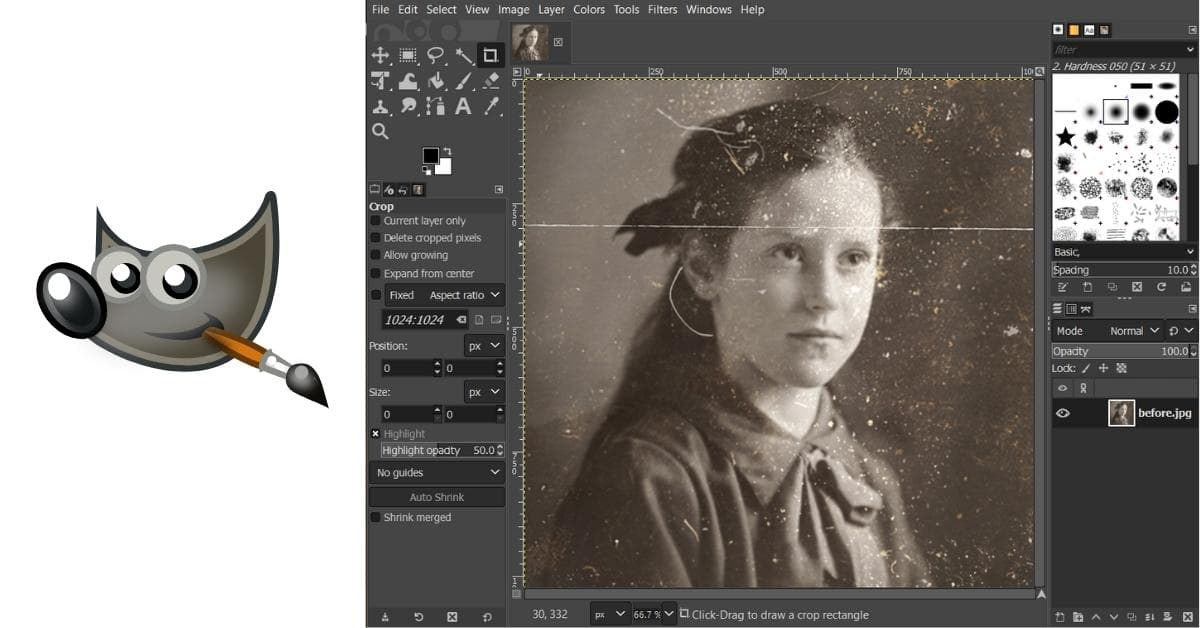The image size is (1200, 628).
Task: Select the Move tool in the toolbox
Action: click(380, 55)
